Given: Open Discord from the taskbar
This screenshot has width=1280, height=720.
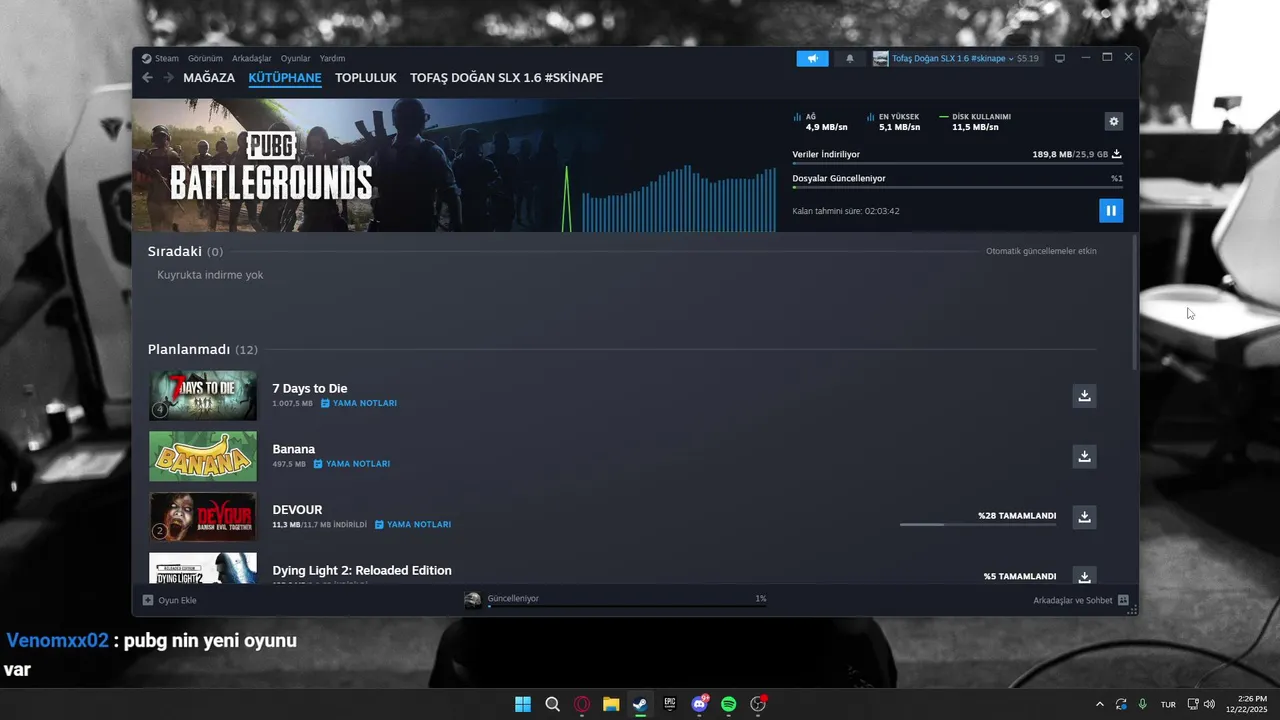Looking at the screenshot, I should point(699,704).
